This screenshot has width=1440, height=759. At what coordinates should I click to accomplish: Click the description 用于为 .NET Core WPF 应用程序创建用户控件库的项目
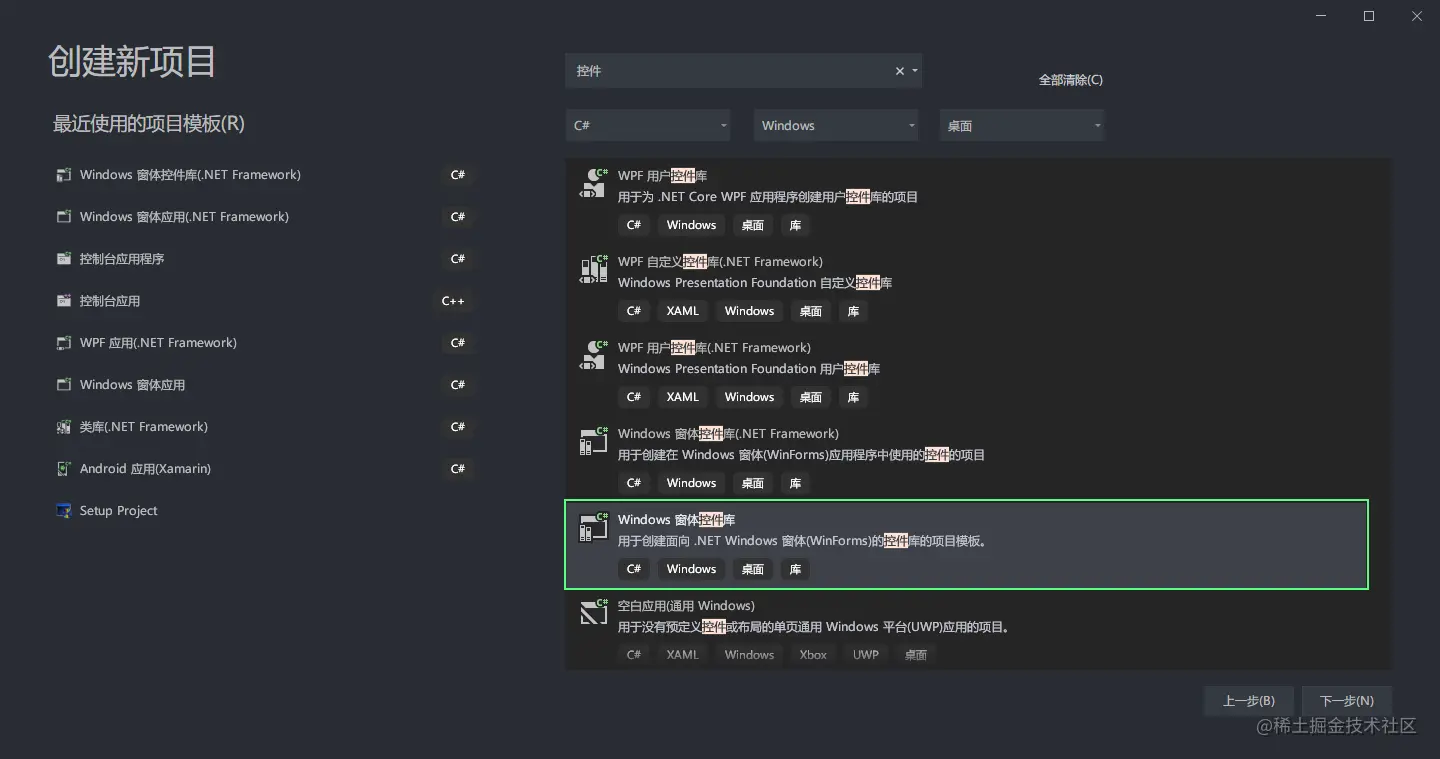tap(768, 198)
